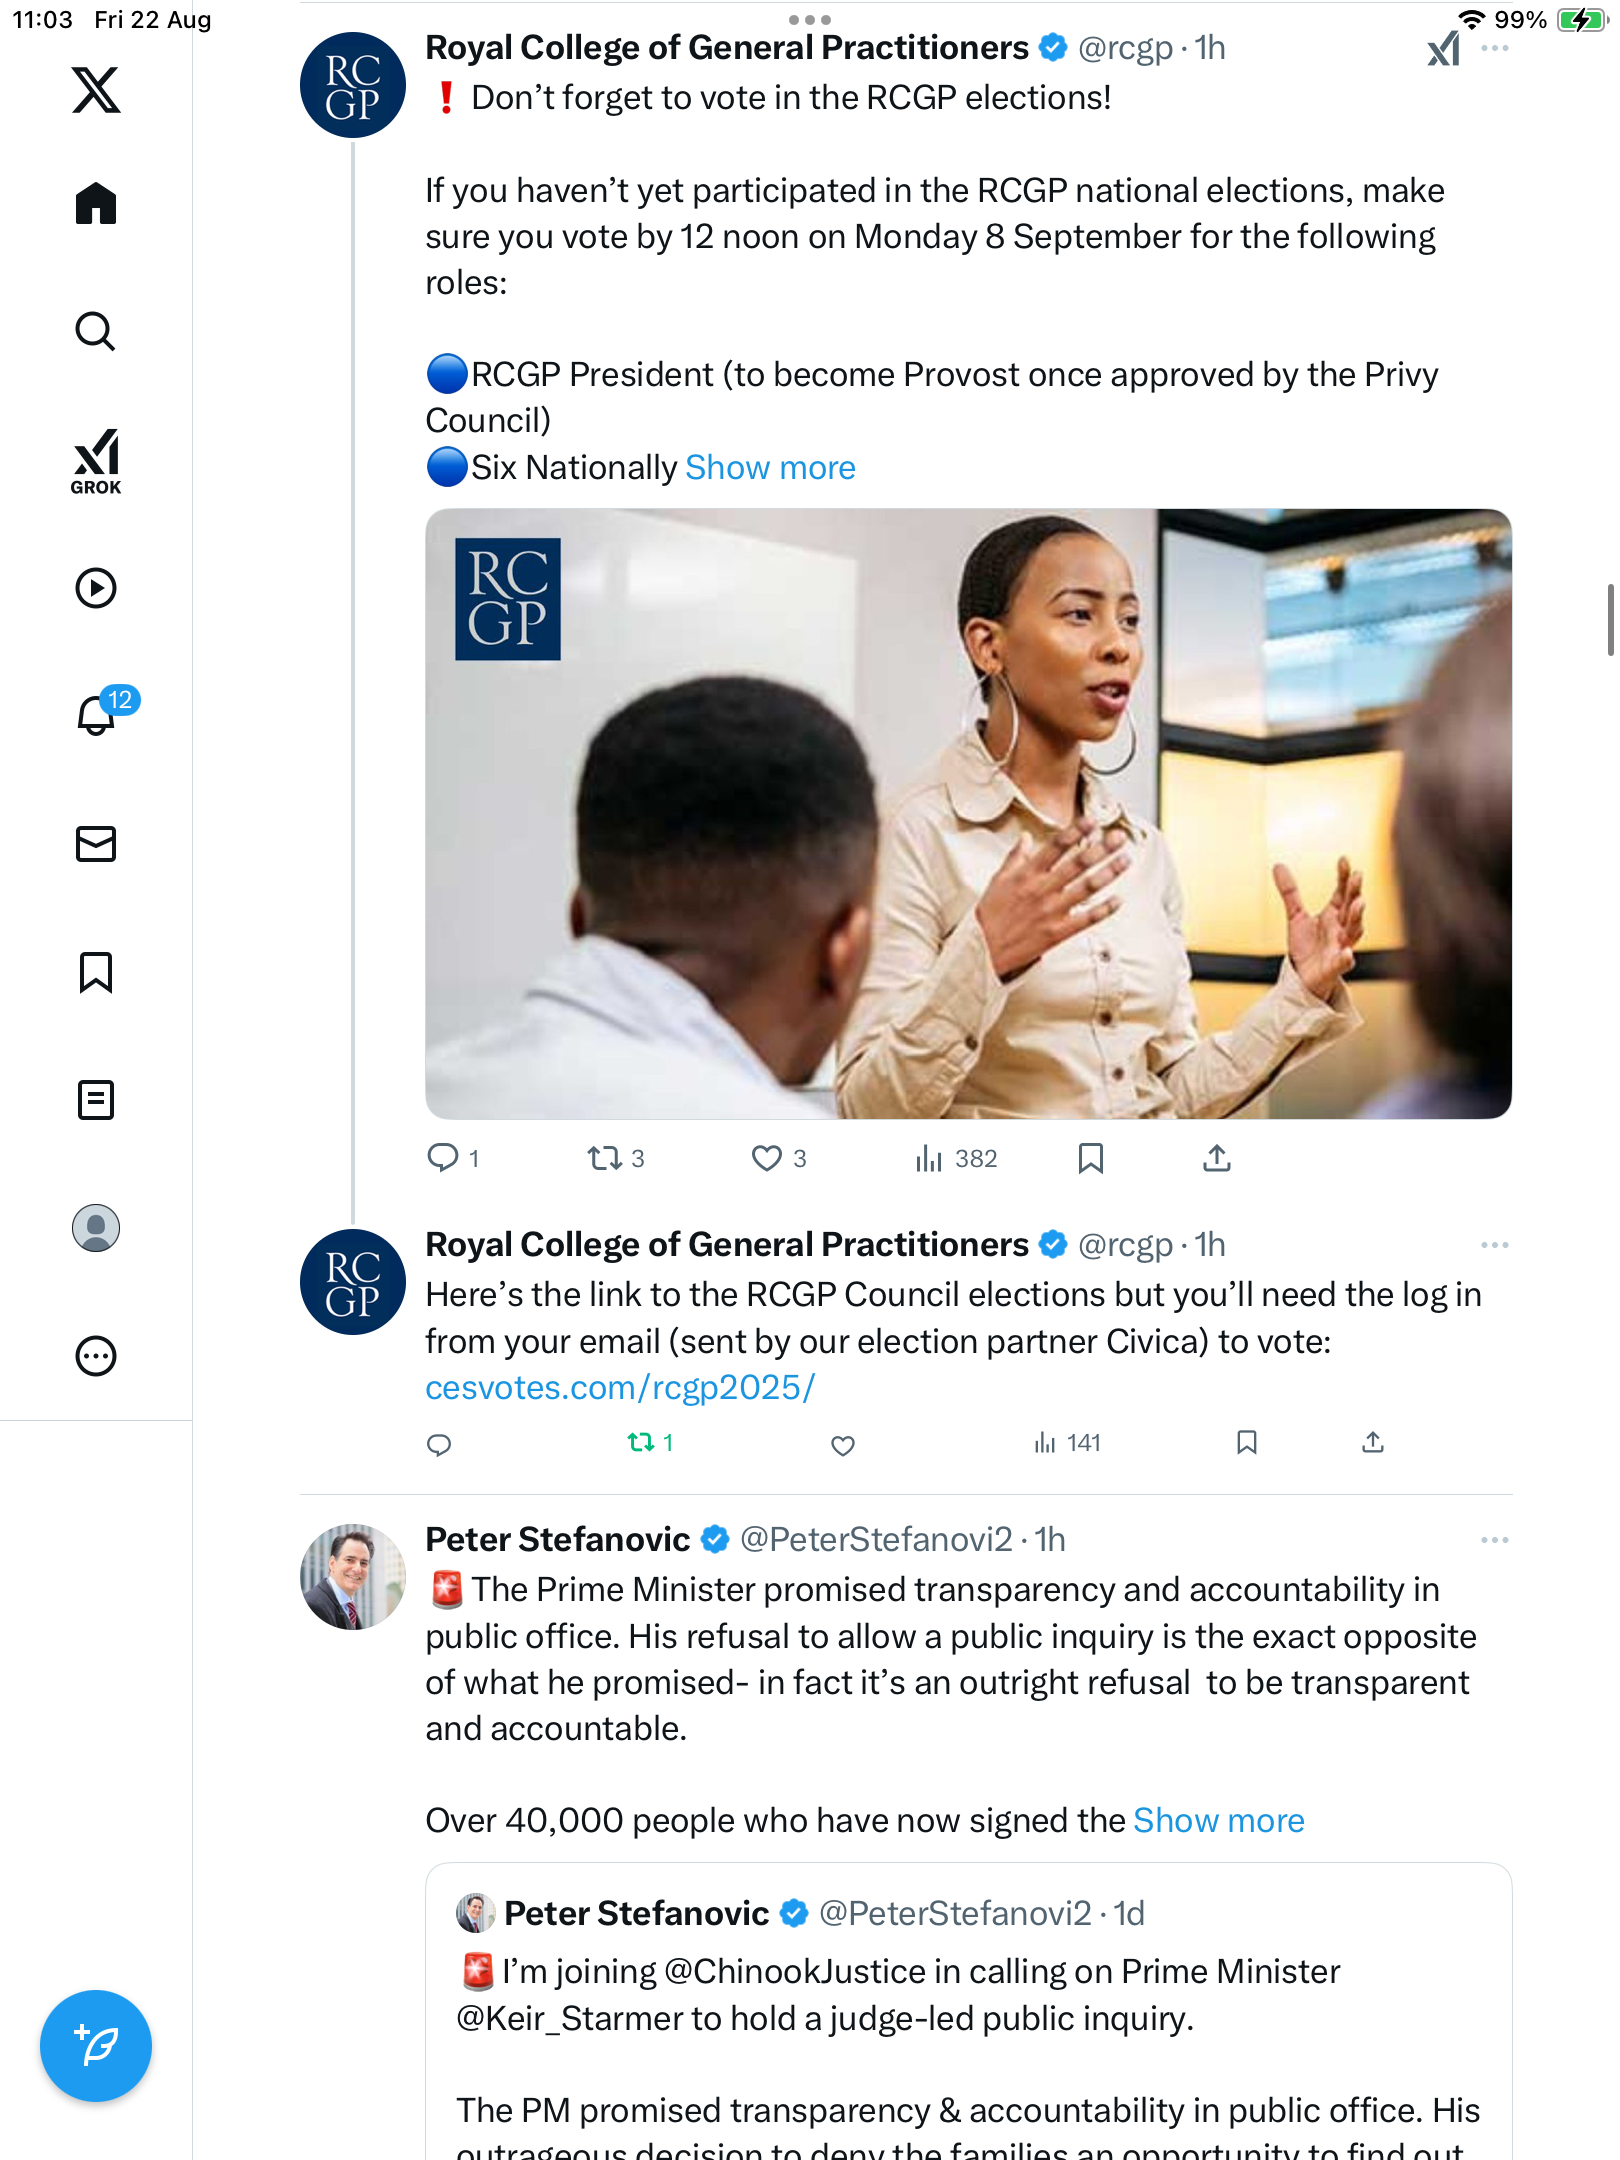This screenshot has height=2160, width=1620.
Task: Bookmark the RCGP elections post
Action: click(1091, 1158)
